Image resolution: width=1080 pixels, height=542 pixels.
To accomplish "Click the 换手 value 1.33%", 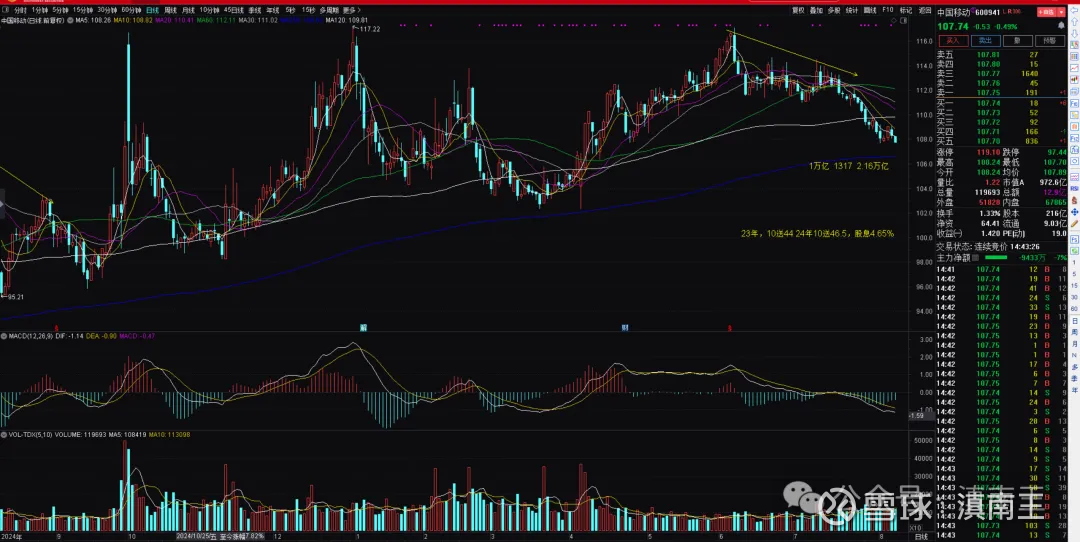I will pos(989,213).
